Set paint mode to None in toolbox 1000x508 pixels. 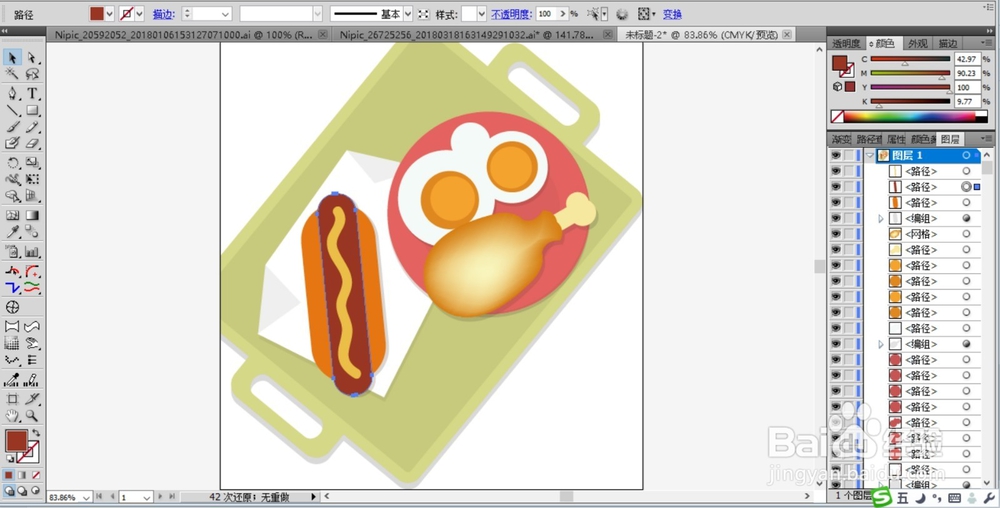coord(36,475)
